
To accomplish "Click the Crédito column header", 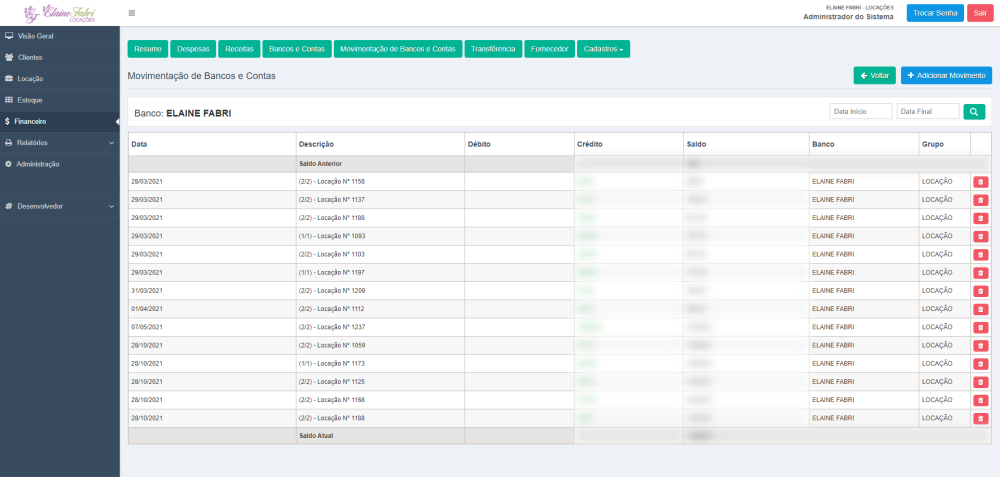I will tap(628, 144).
